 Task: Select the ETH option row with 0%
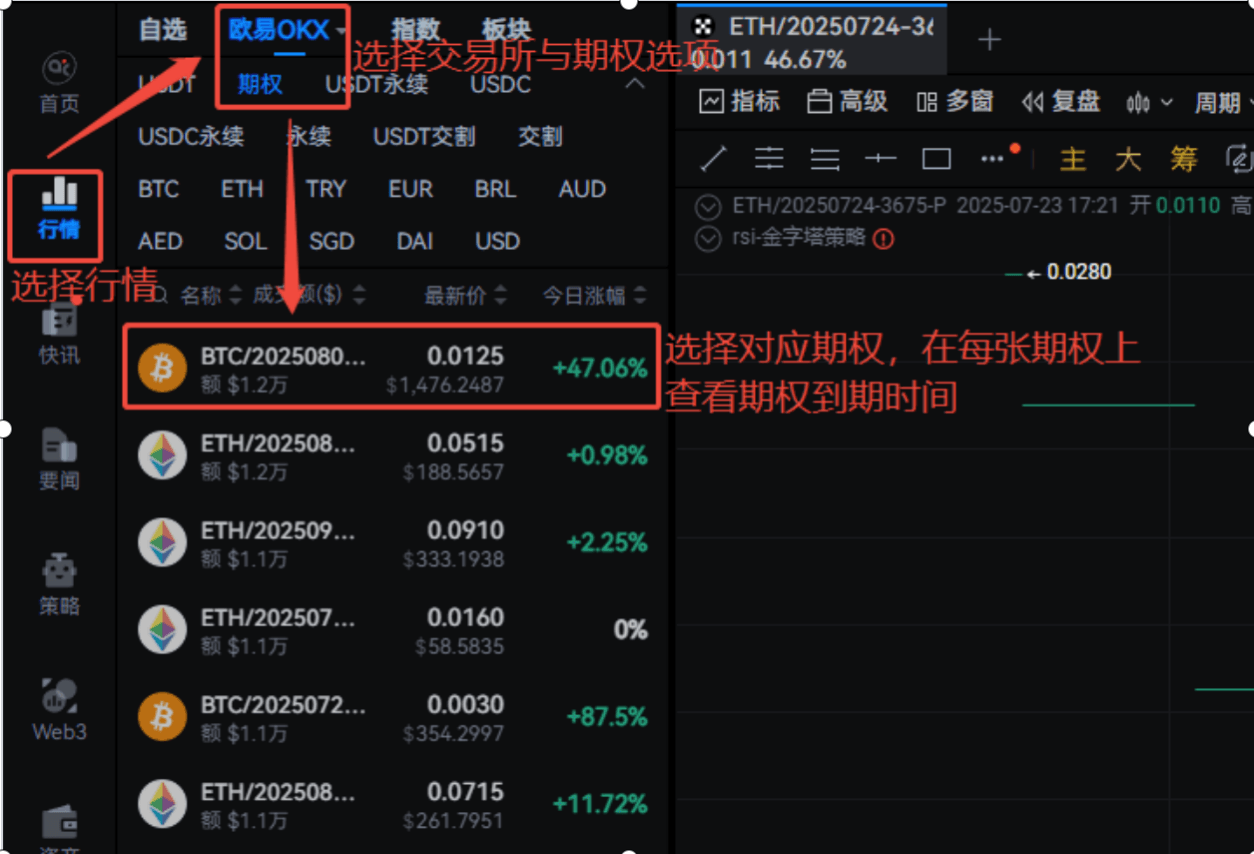[394, 630]
